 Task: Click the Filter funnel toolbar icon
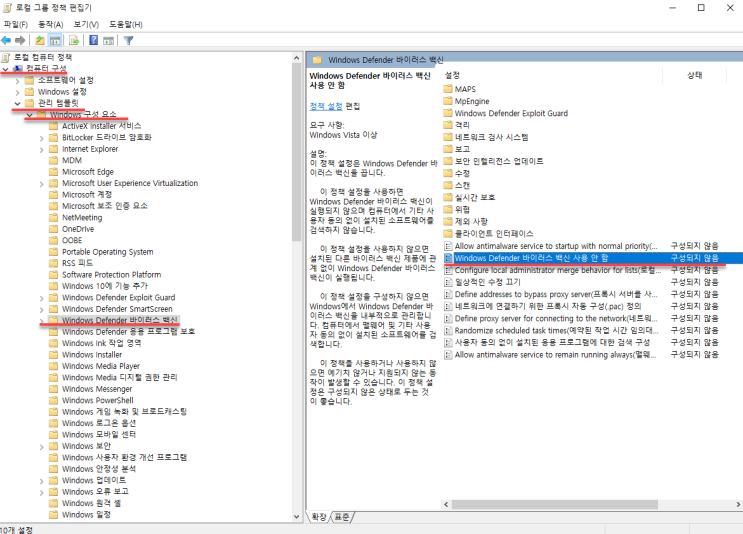click(128, 40)
